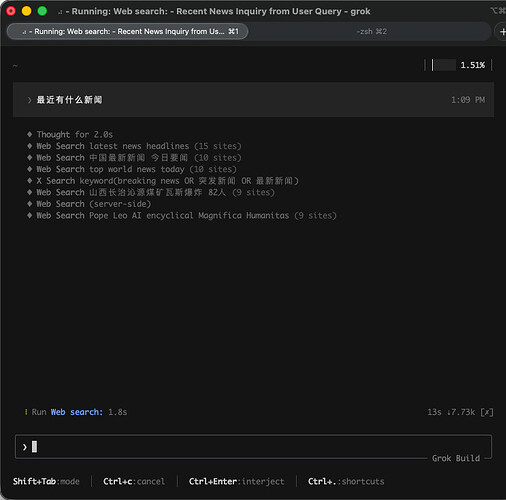
Task: Click diamond bullet beside latest news headlines
Action: coord(30,146)
